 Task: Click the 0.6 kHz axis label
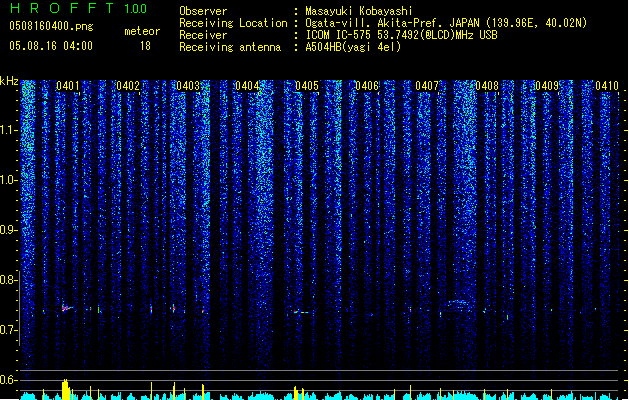point(8,380)
